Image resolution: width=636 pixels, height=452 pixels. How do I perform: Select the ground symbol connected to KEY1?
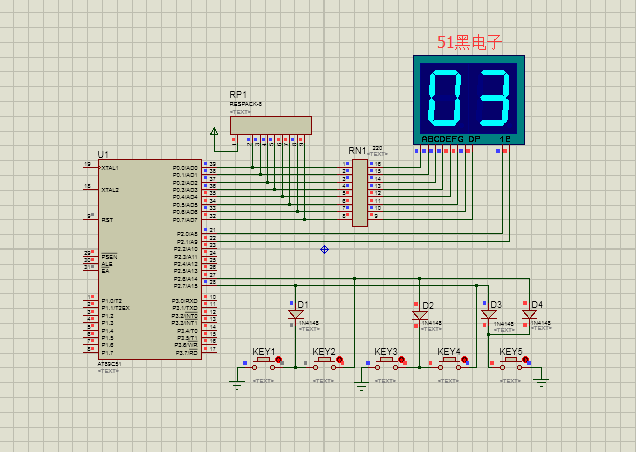[237, 385]
